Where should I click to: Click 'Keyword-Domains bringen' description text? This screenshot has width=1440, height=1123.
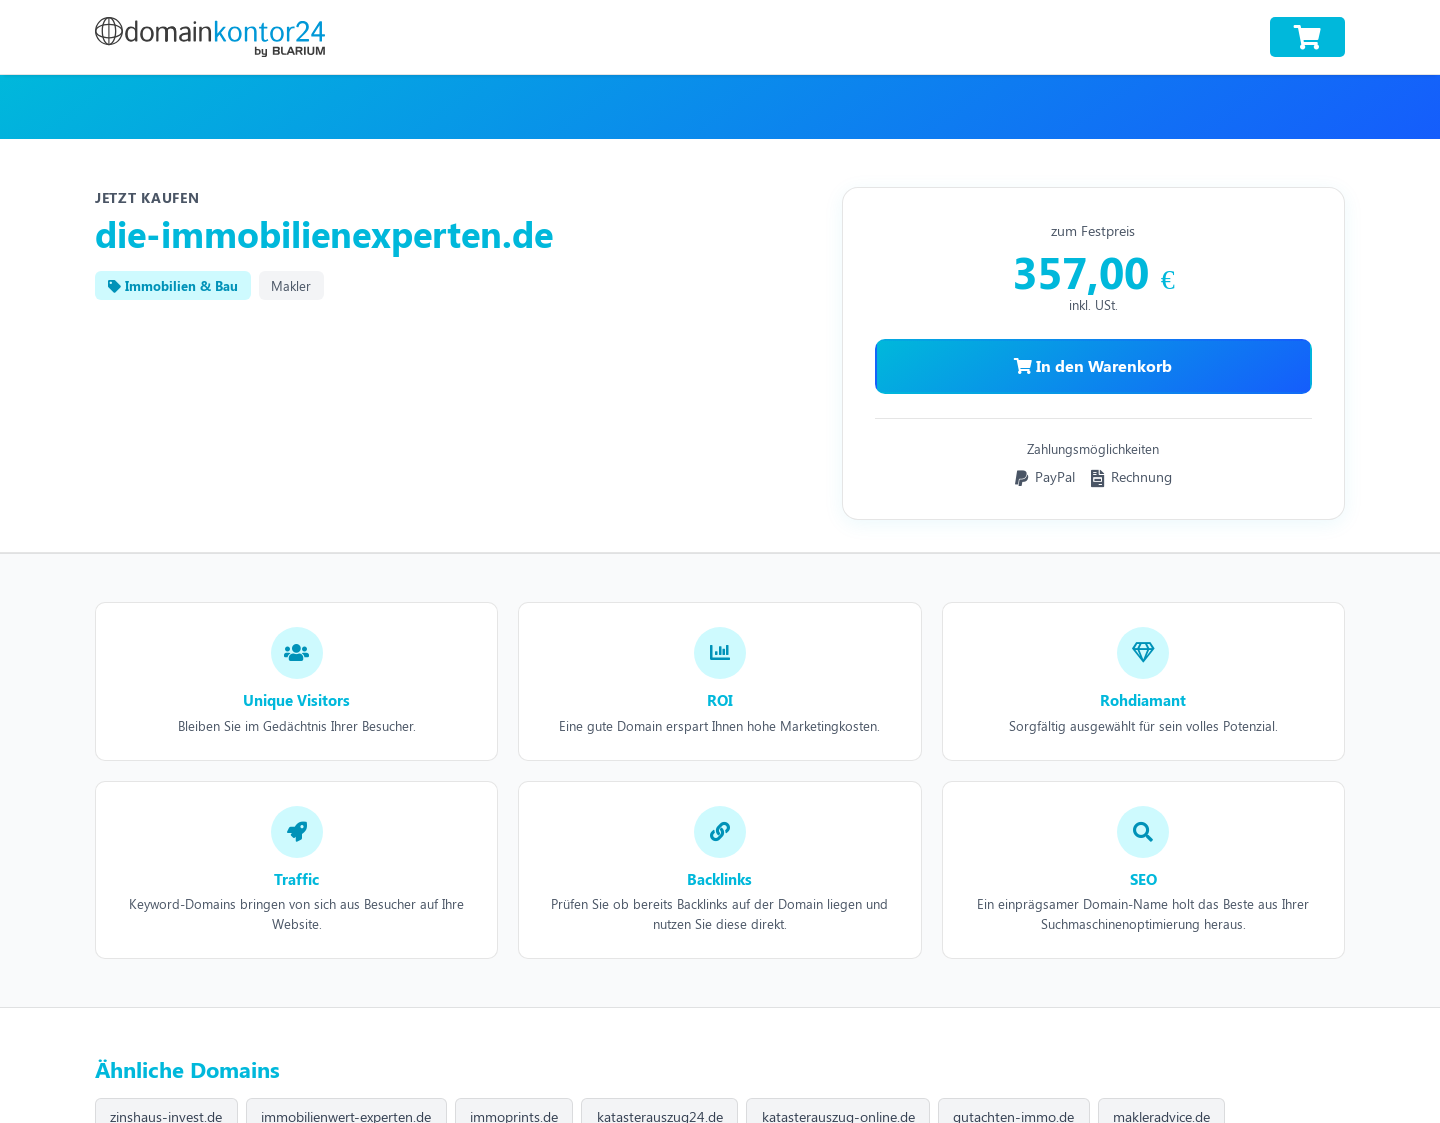point(296,914)
